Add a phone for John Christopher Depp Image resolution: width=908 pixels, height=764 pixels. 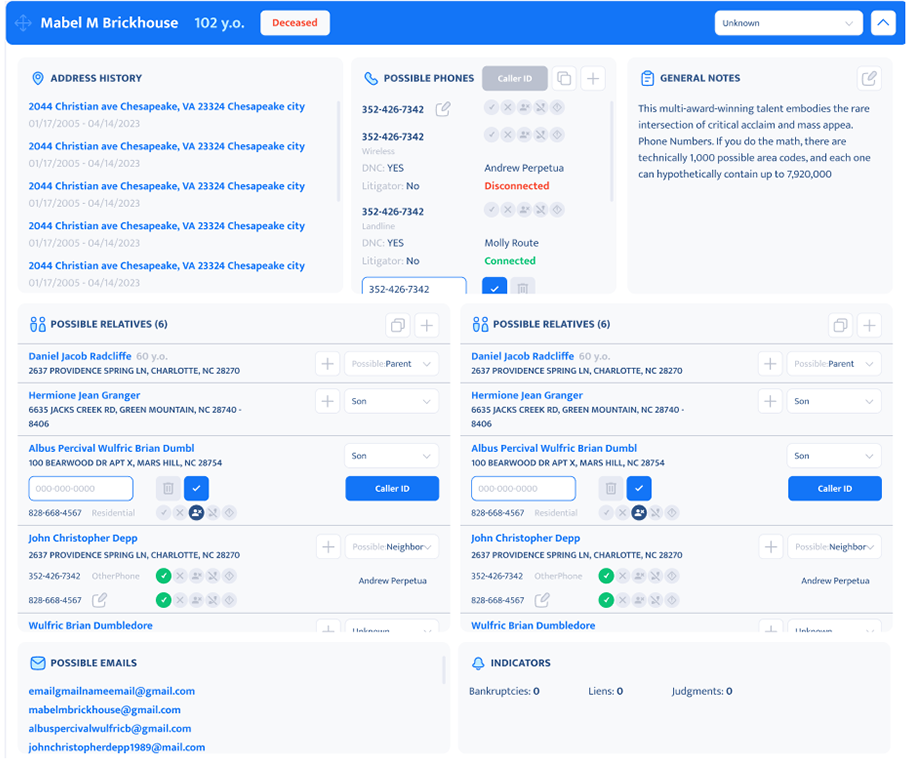coord(327,546)
